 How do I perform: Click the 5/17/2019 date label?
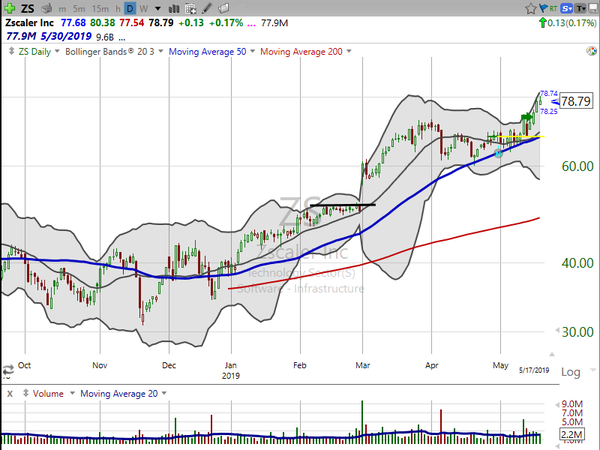click(x=534, y=370)
